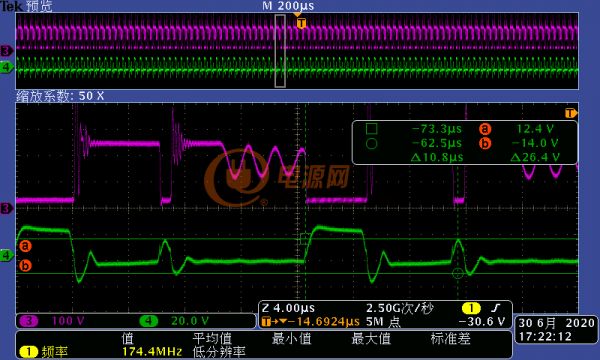Click the channel 3 ground marker in zoom view

pyautogui.click(x=7, y=209)
